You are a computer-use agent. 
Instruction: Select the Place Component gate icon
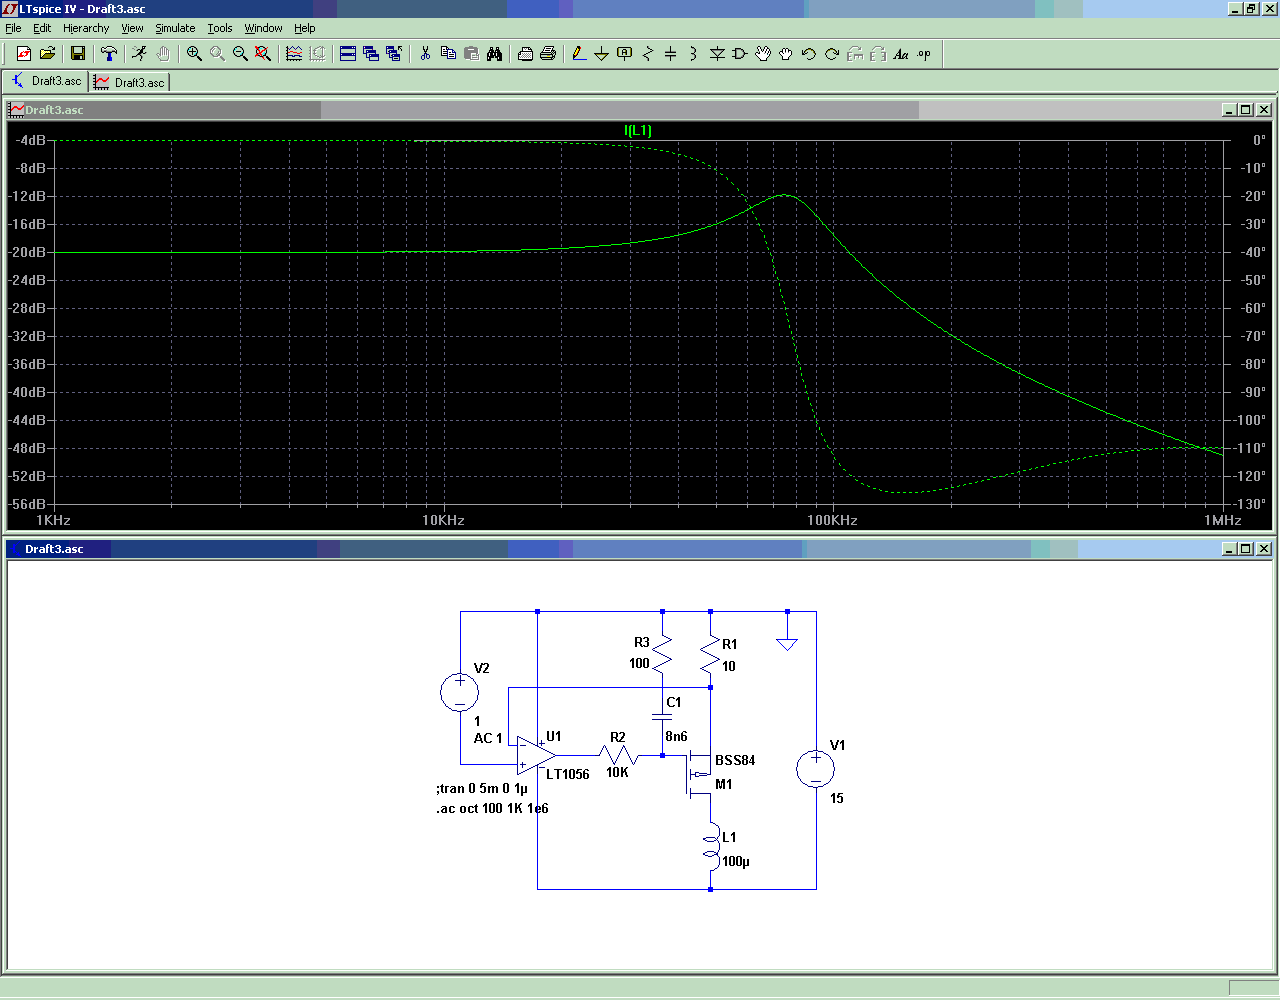coord(740,54)
